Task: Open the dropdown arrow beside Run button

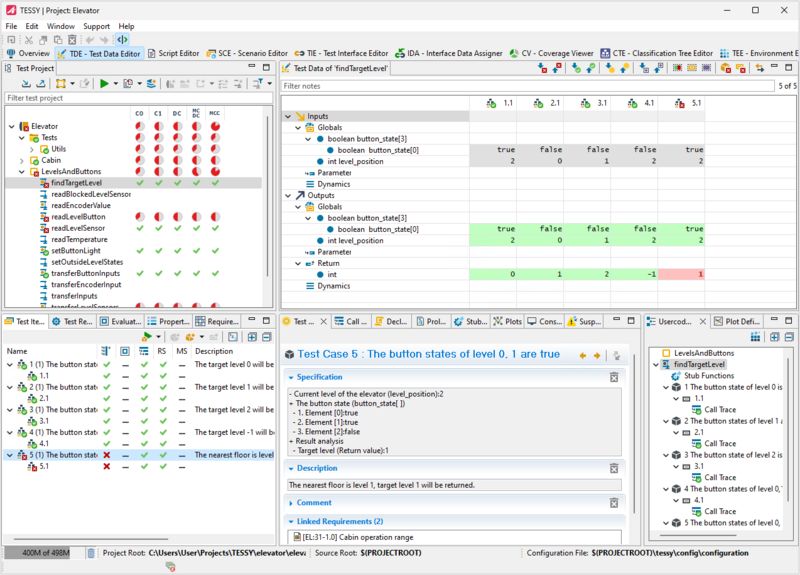Action: [116, 84]
